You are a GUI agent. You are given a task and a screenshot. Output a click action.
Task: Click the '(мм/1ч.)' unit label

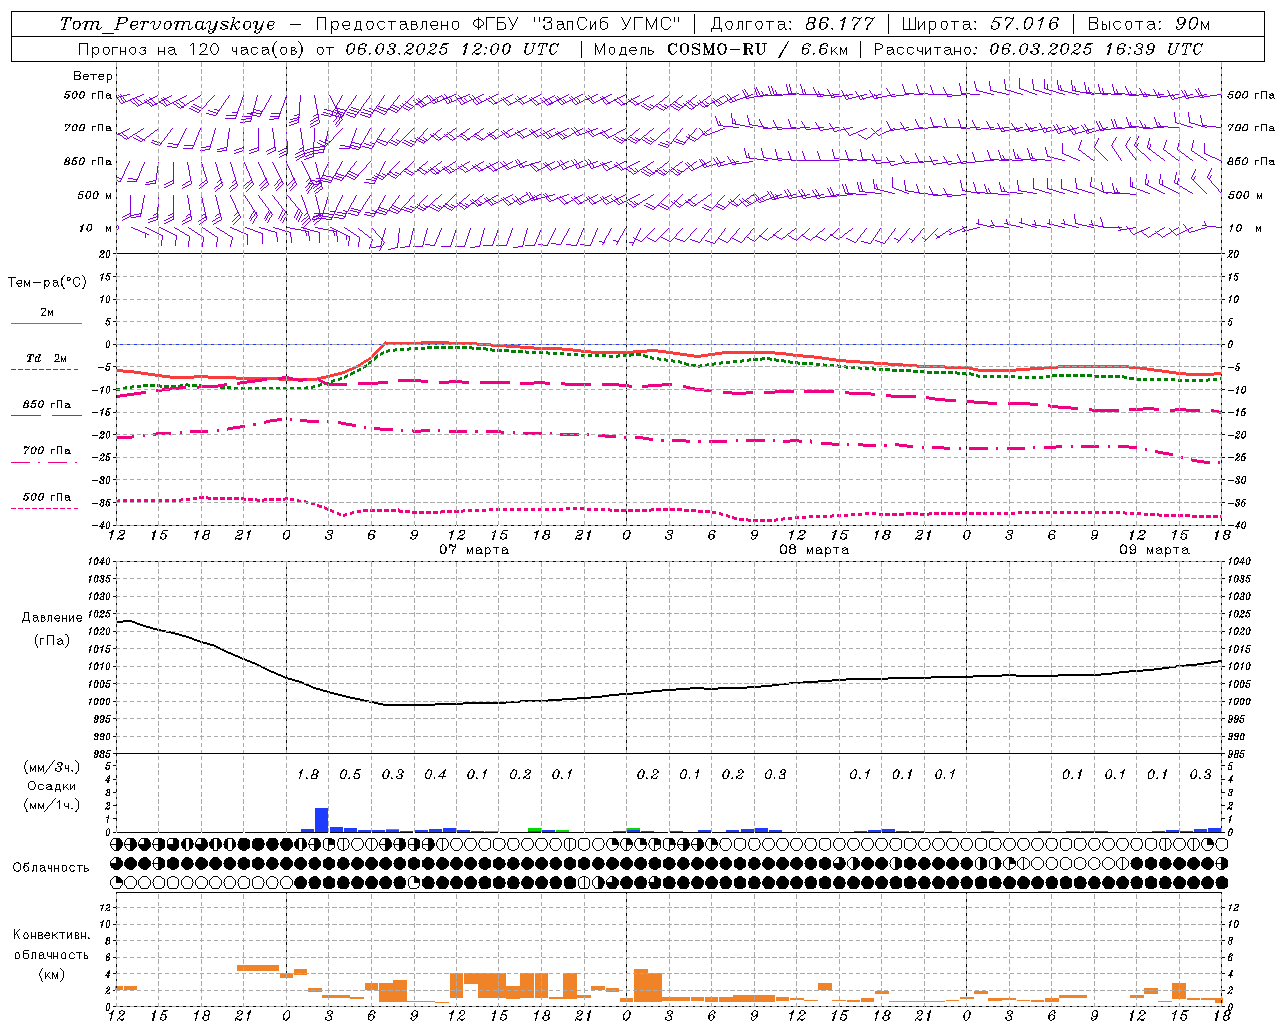coord(51,804)
